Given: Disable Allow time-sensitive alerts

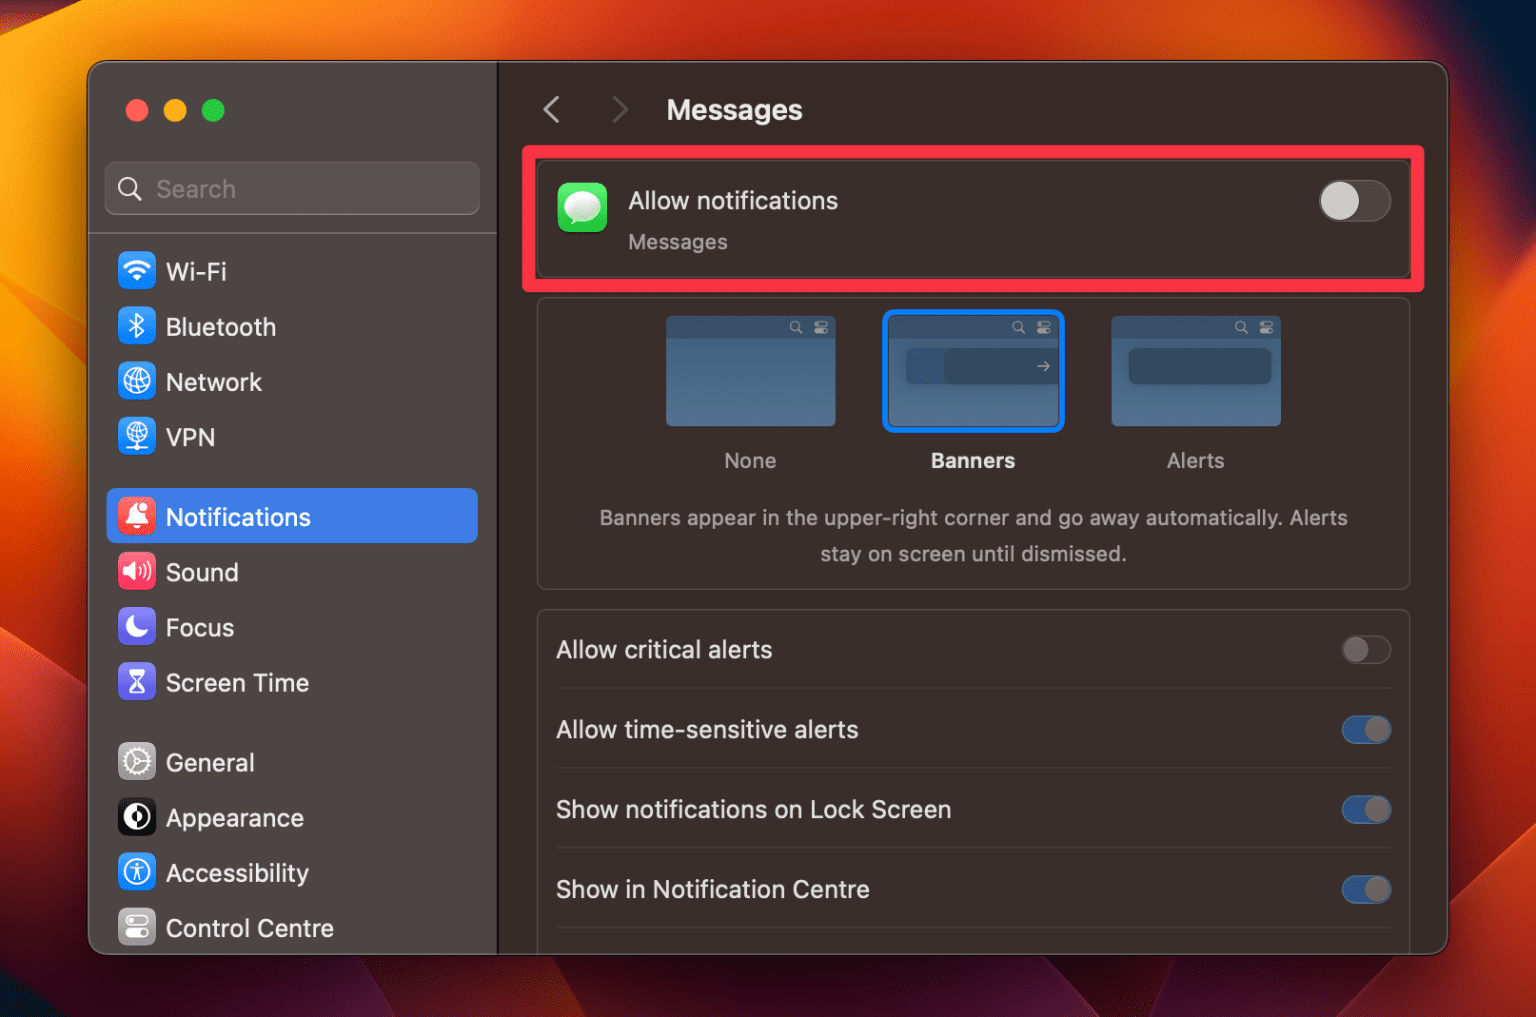Looking at the screenshot, I should (1366, 730).
